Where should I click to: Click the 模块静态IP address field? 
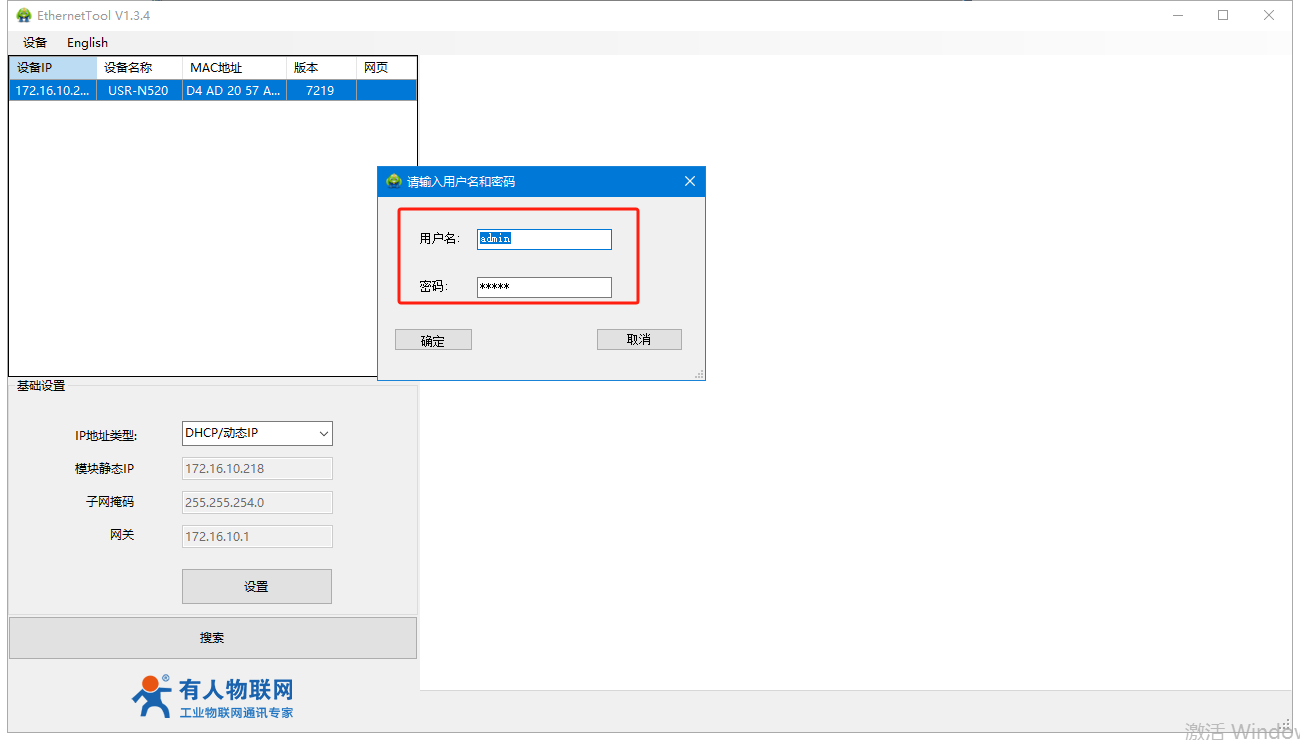pos(257,469)
